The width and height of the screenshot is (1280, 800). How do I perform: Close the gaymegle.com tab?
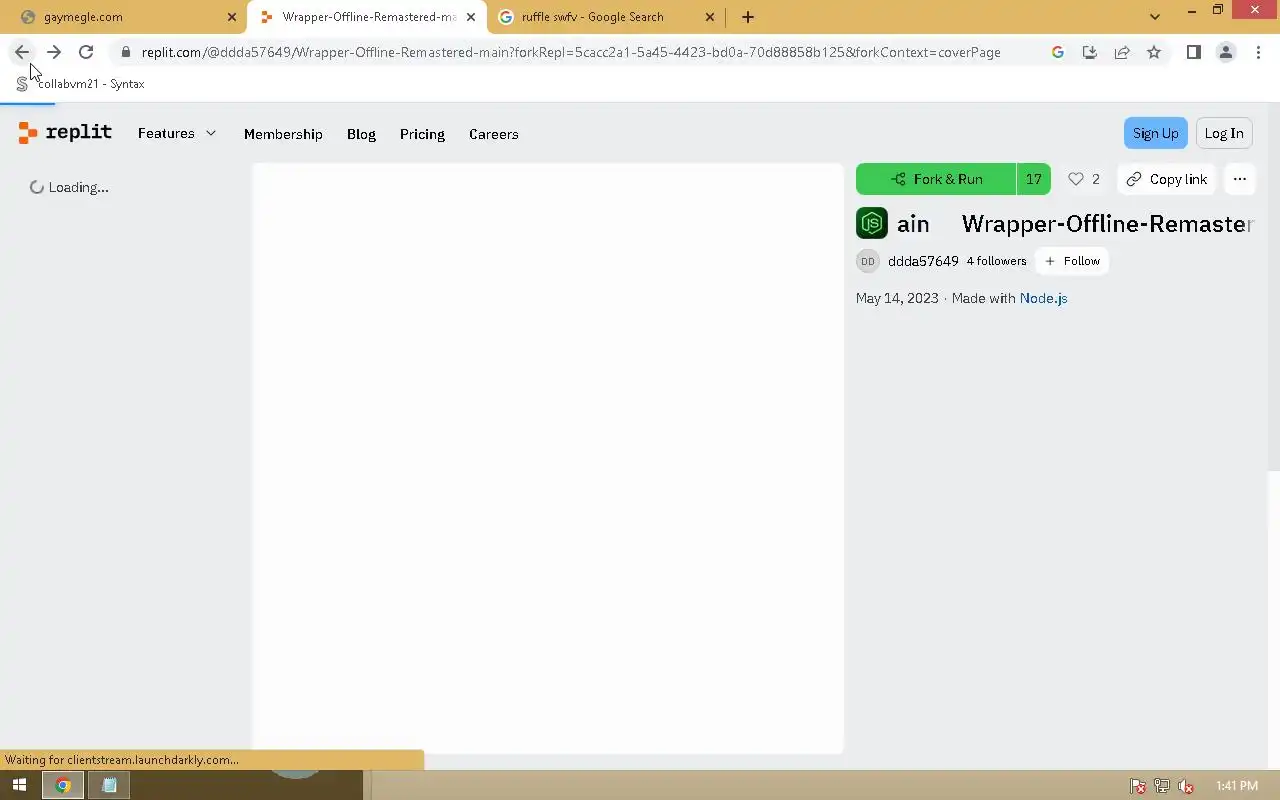pyautogui.click(x=231, y=17)
